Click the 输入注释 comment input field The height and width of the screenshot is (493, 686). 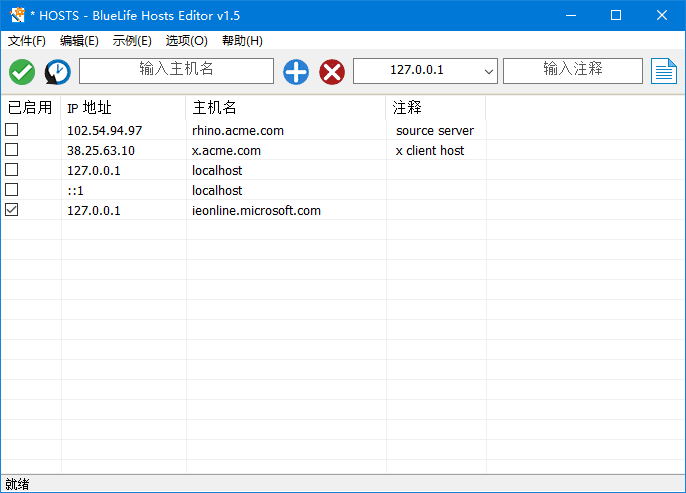click(x=573, y=70)
